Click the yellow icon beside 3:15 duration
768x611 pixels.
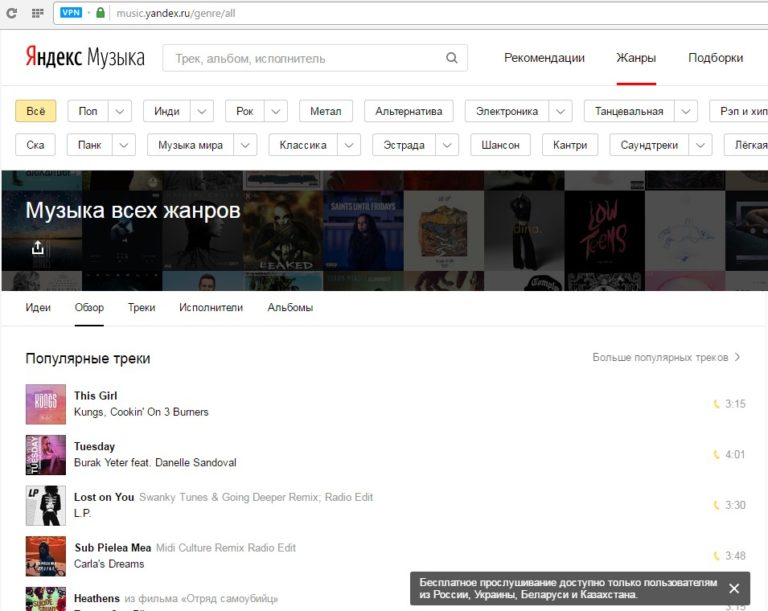[x=716, y=404]
